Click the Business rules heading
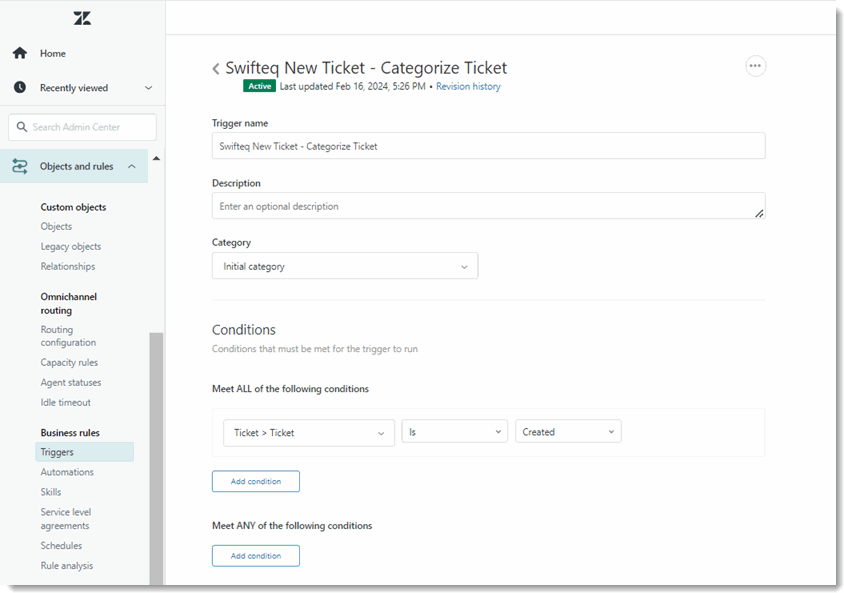The height and width of the screenshot is (593, 844). point(70,433)
